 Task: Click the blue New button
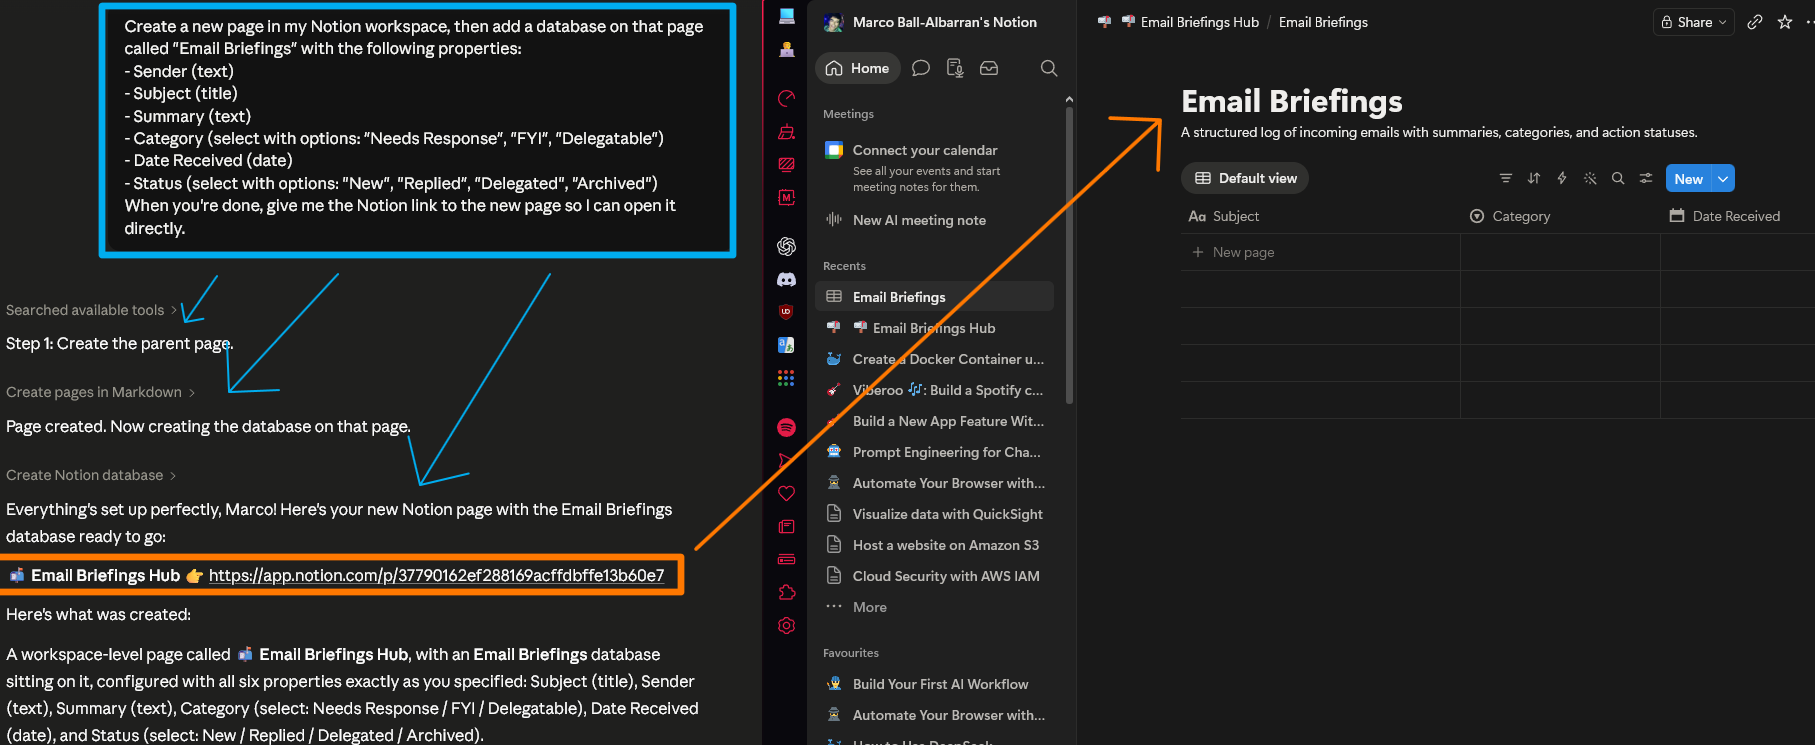coord(1688,178)
